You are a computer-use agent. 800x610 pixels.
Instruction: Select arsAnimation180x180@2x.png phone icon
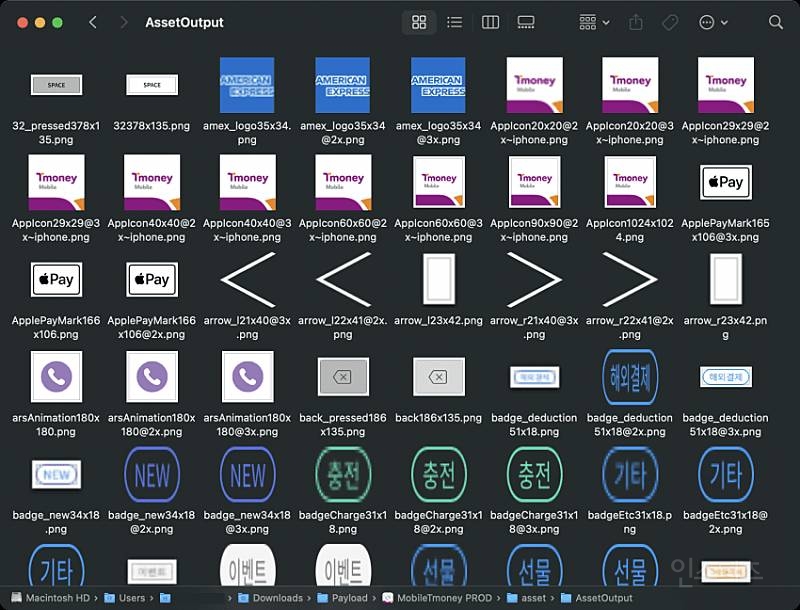click(152, 376)
